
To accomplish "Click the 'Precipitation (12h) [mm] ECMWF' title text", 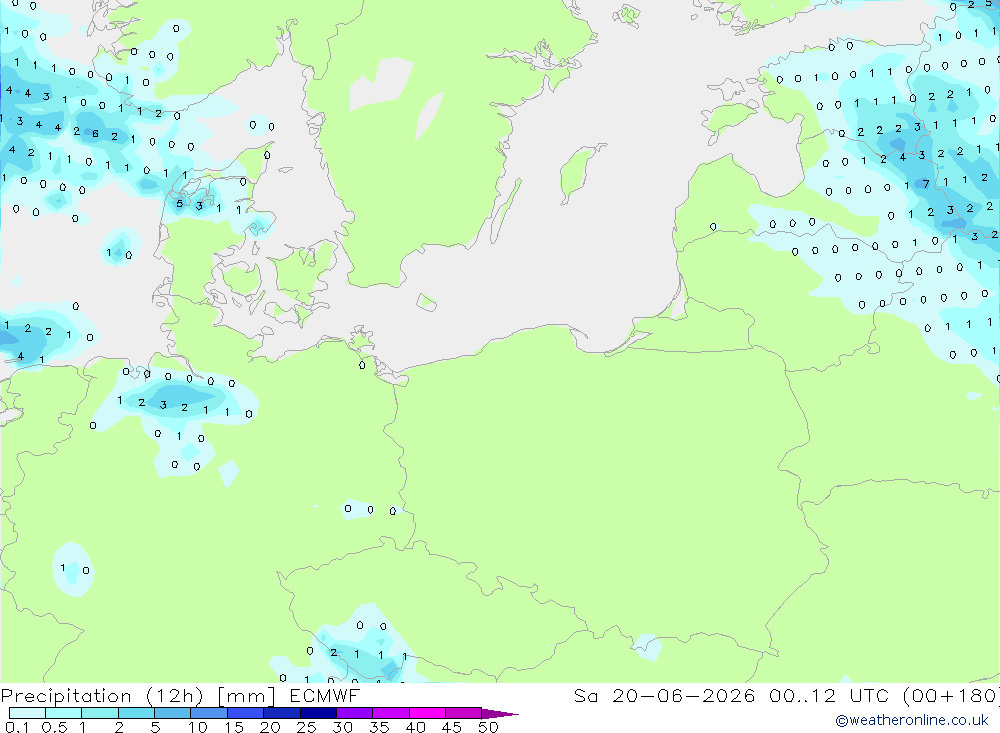I will (180, 696).
